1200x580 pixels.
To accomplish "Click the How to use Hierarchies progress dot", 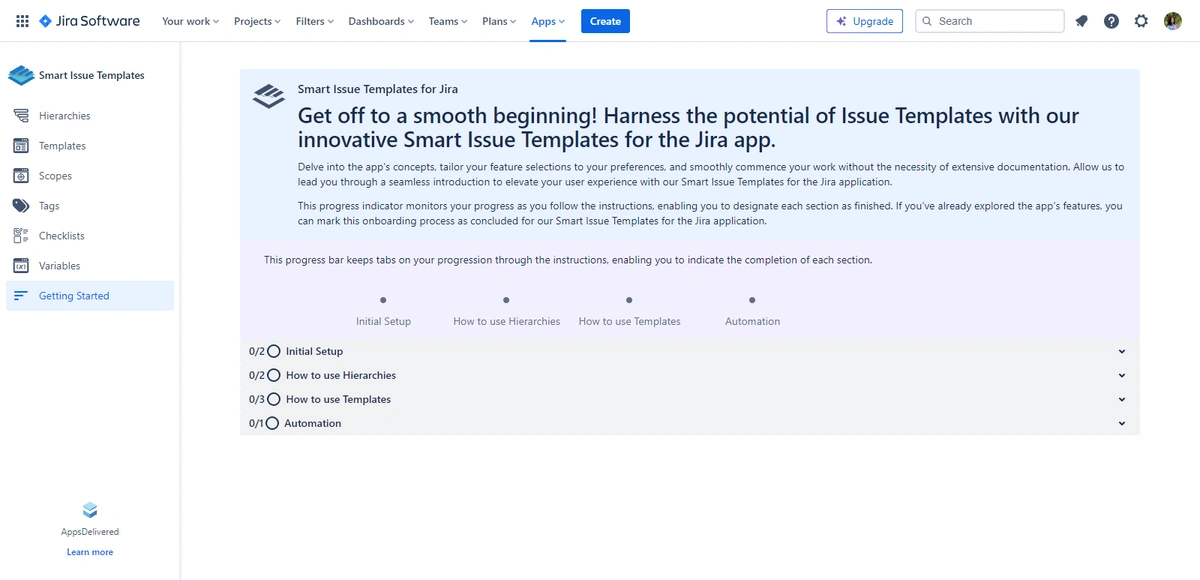I will click(x=506, y=300).
